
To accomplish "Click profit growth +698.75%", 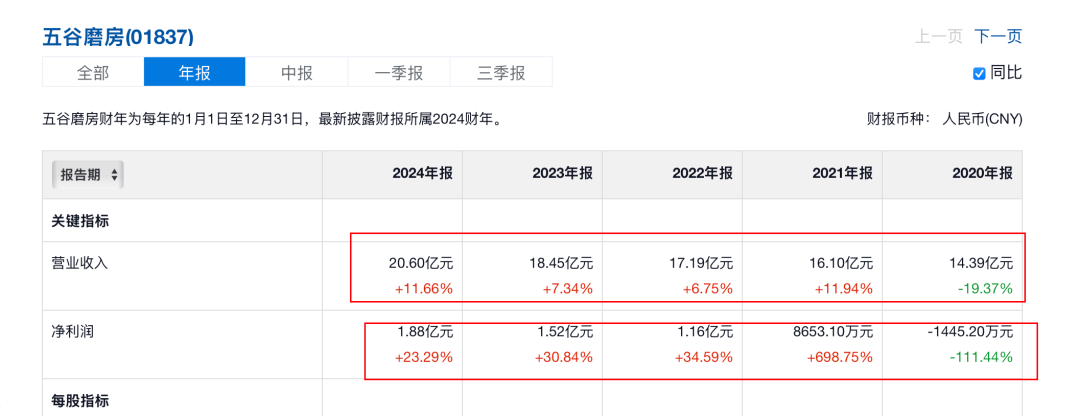I will [x=840, y=357].
